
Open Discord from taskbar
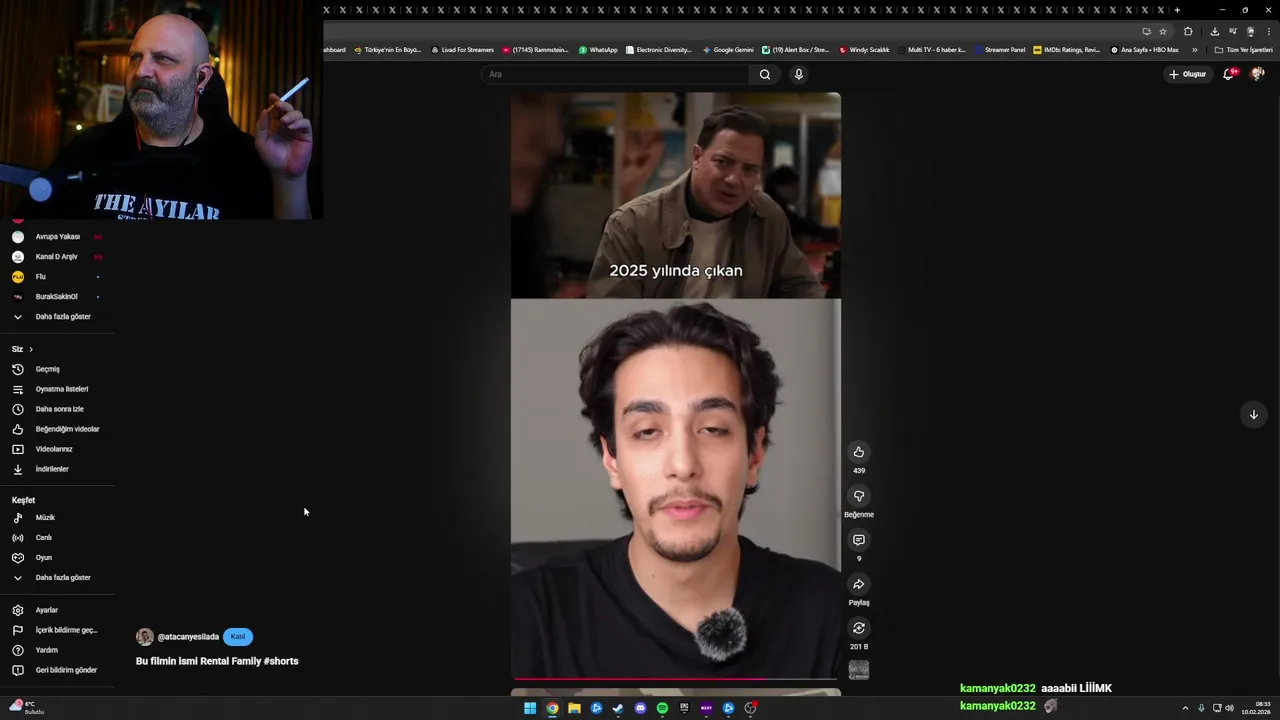coord(640,708)
